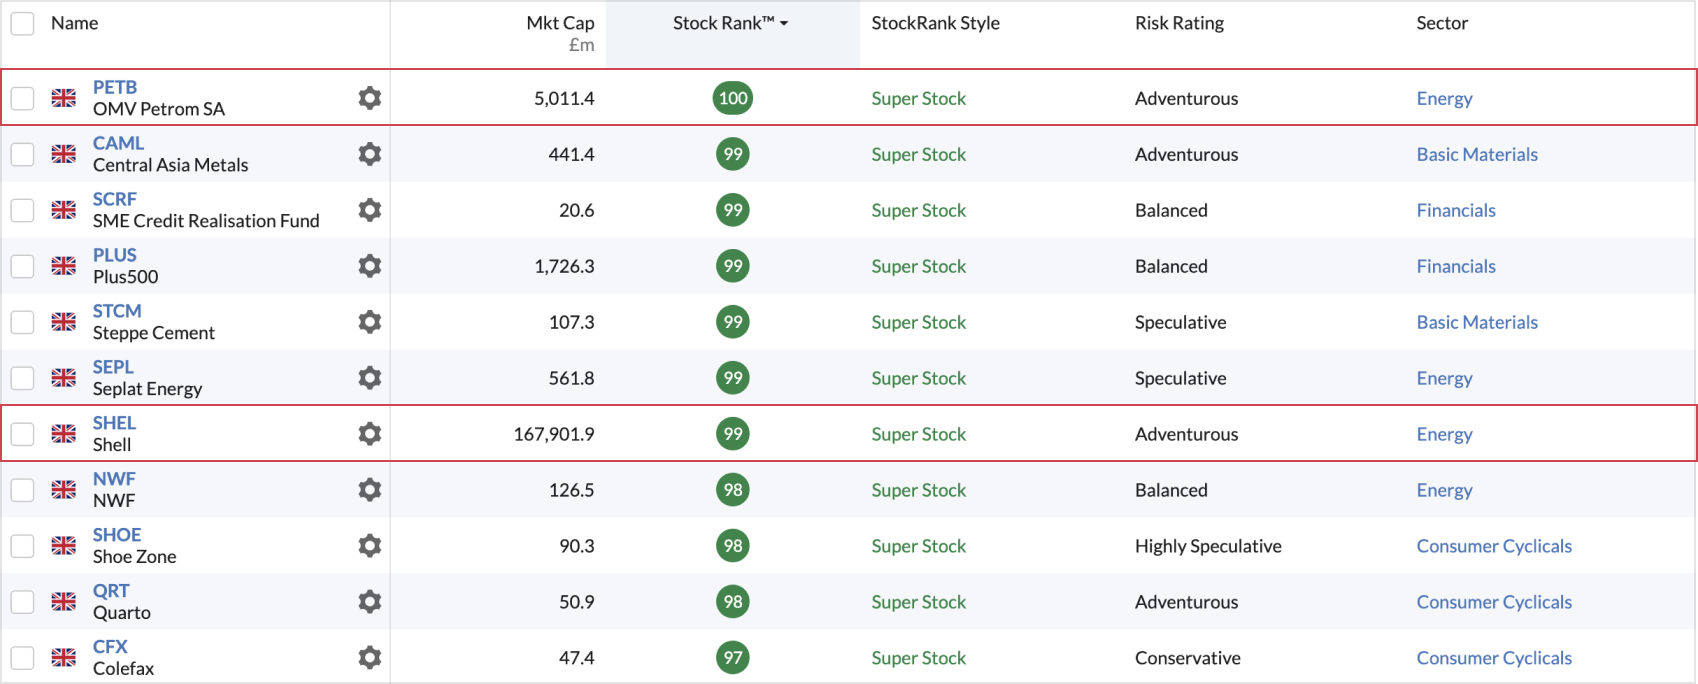Open the Basic Materials sector for Steppe Cement

(x=1477, y=322)
